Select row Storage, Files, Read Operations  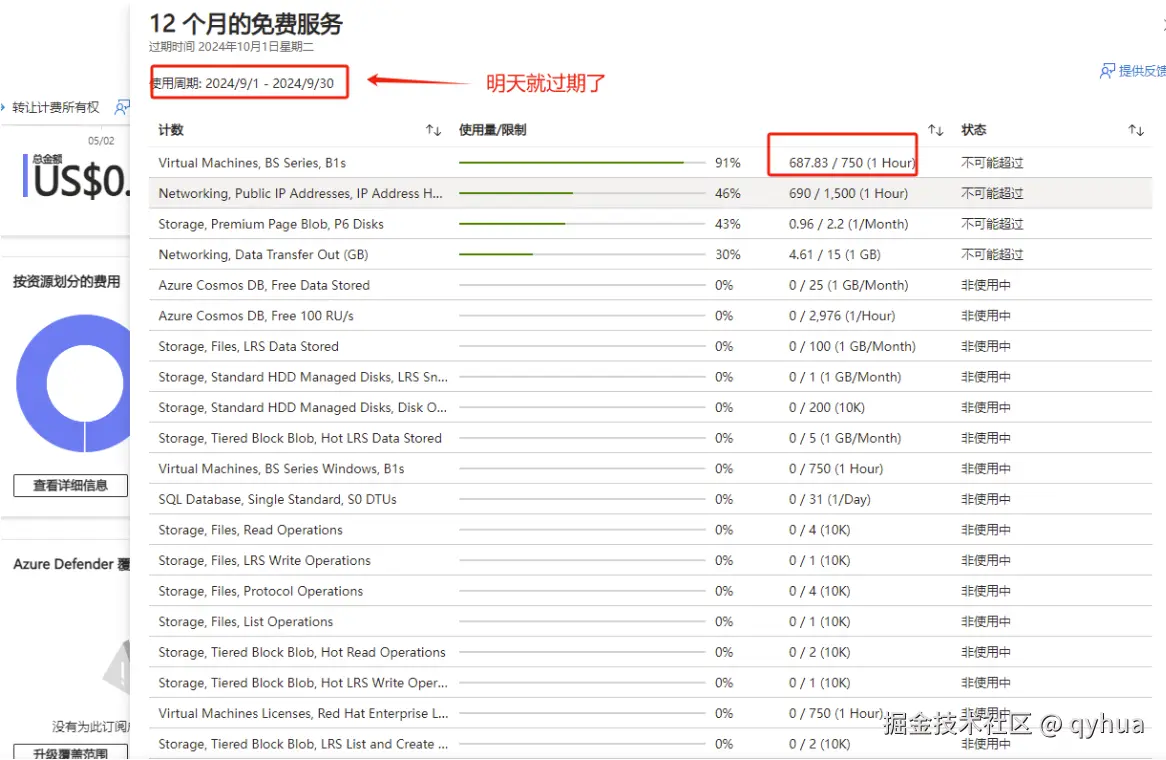tap(650, 529)
